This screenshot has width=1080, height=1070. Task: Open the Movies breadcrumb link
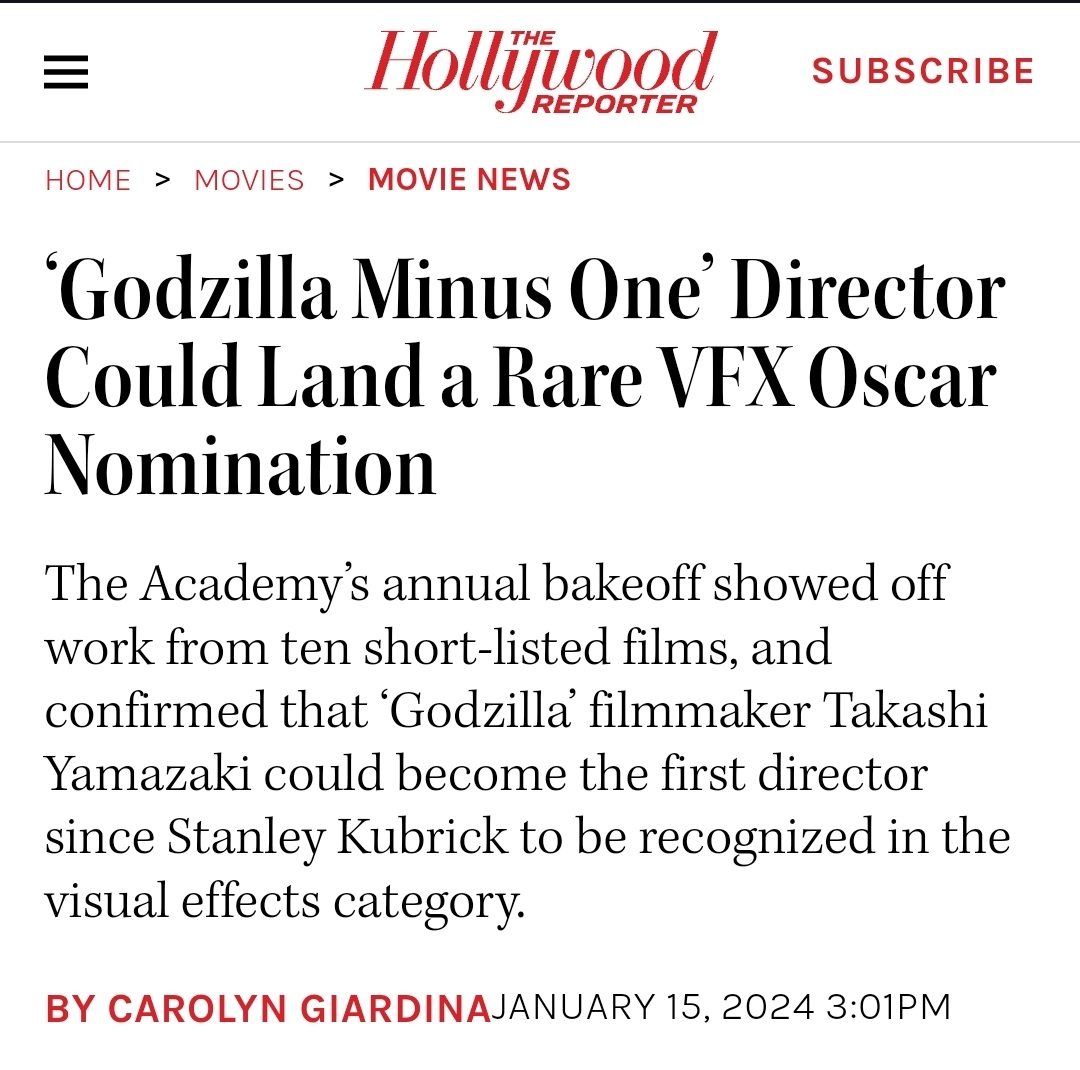(249, 180)
